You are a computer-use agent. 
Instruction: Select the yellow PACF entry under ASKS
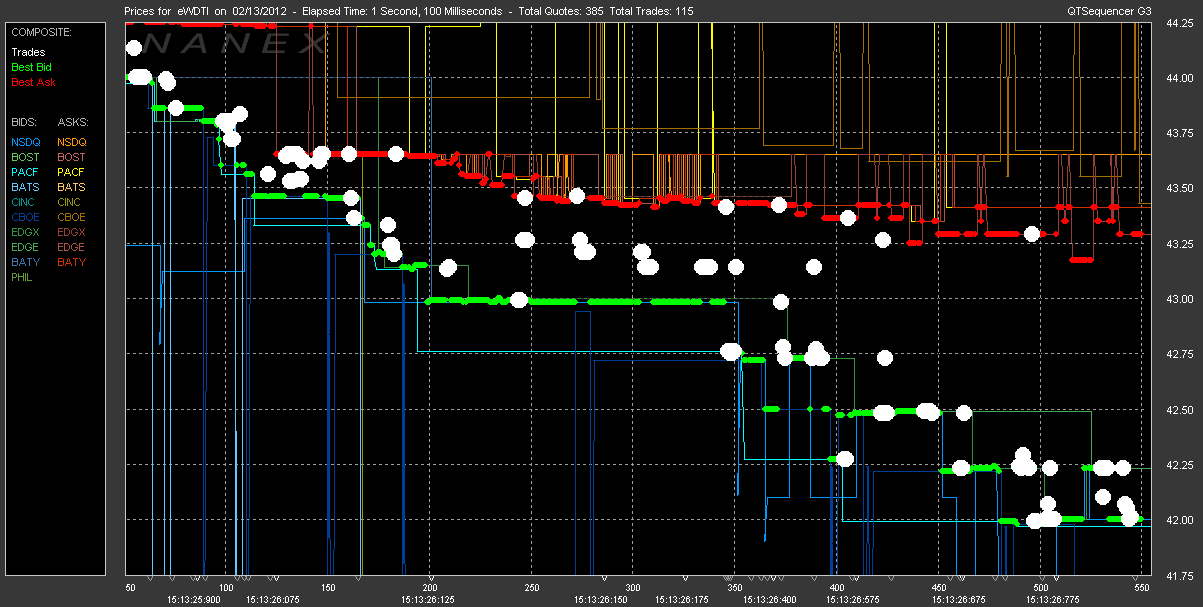[x=71, y=172]
